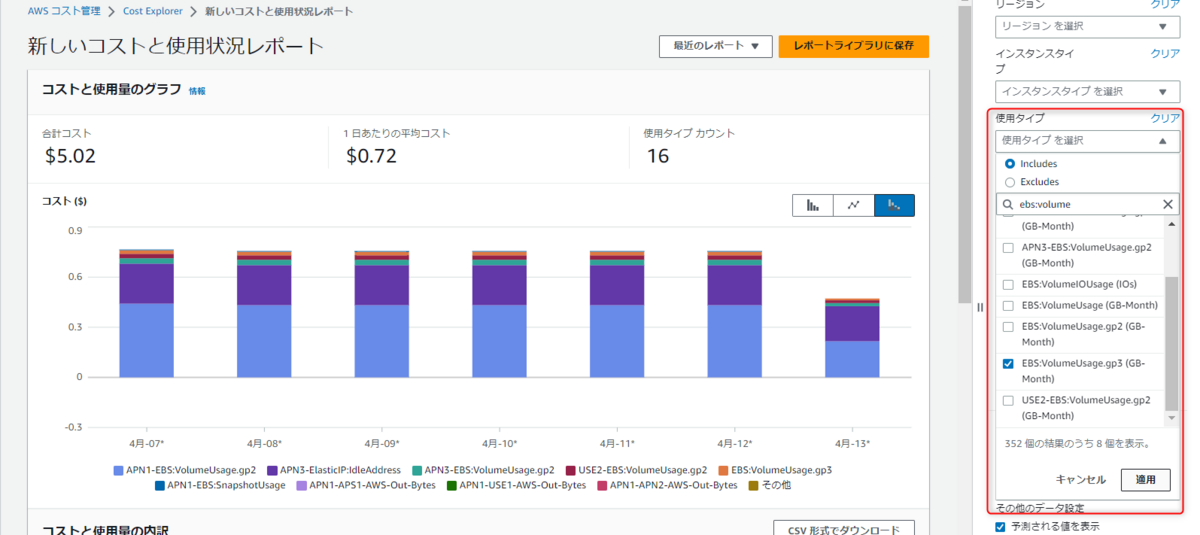Click コストと使用量の内訳 heading

(x=105, y=529)
